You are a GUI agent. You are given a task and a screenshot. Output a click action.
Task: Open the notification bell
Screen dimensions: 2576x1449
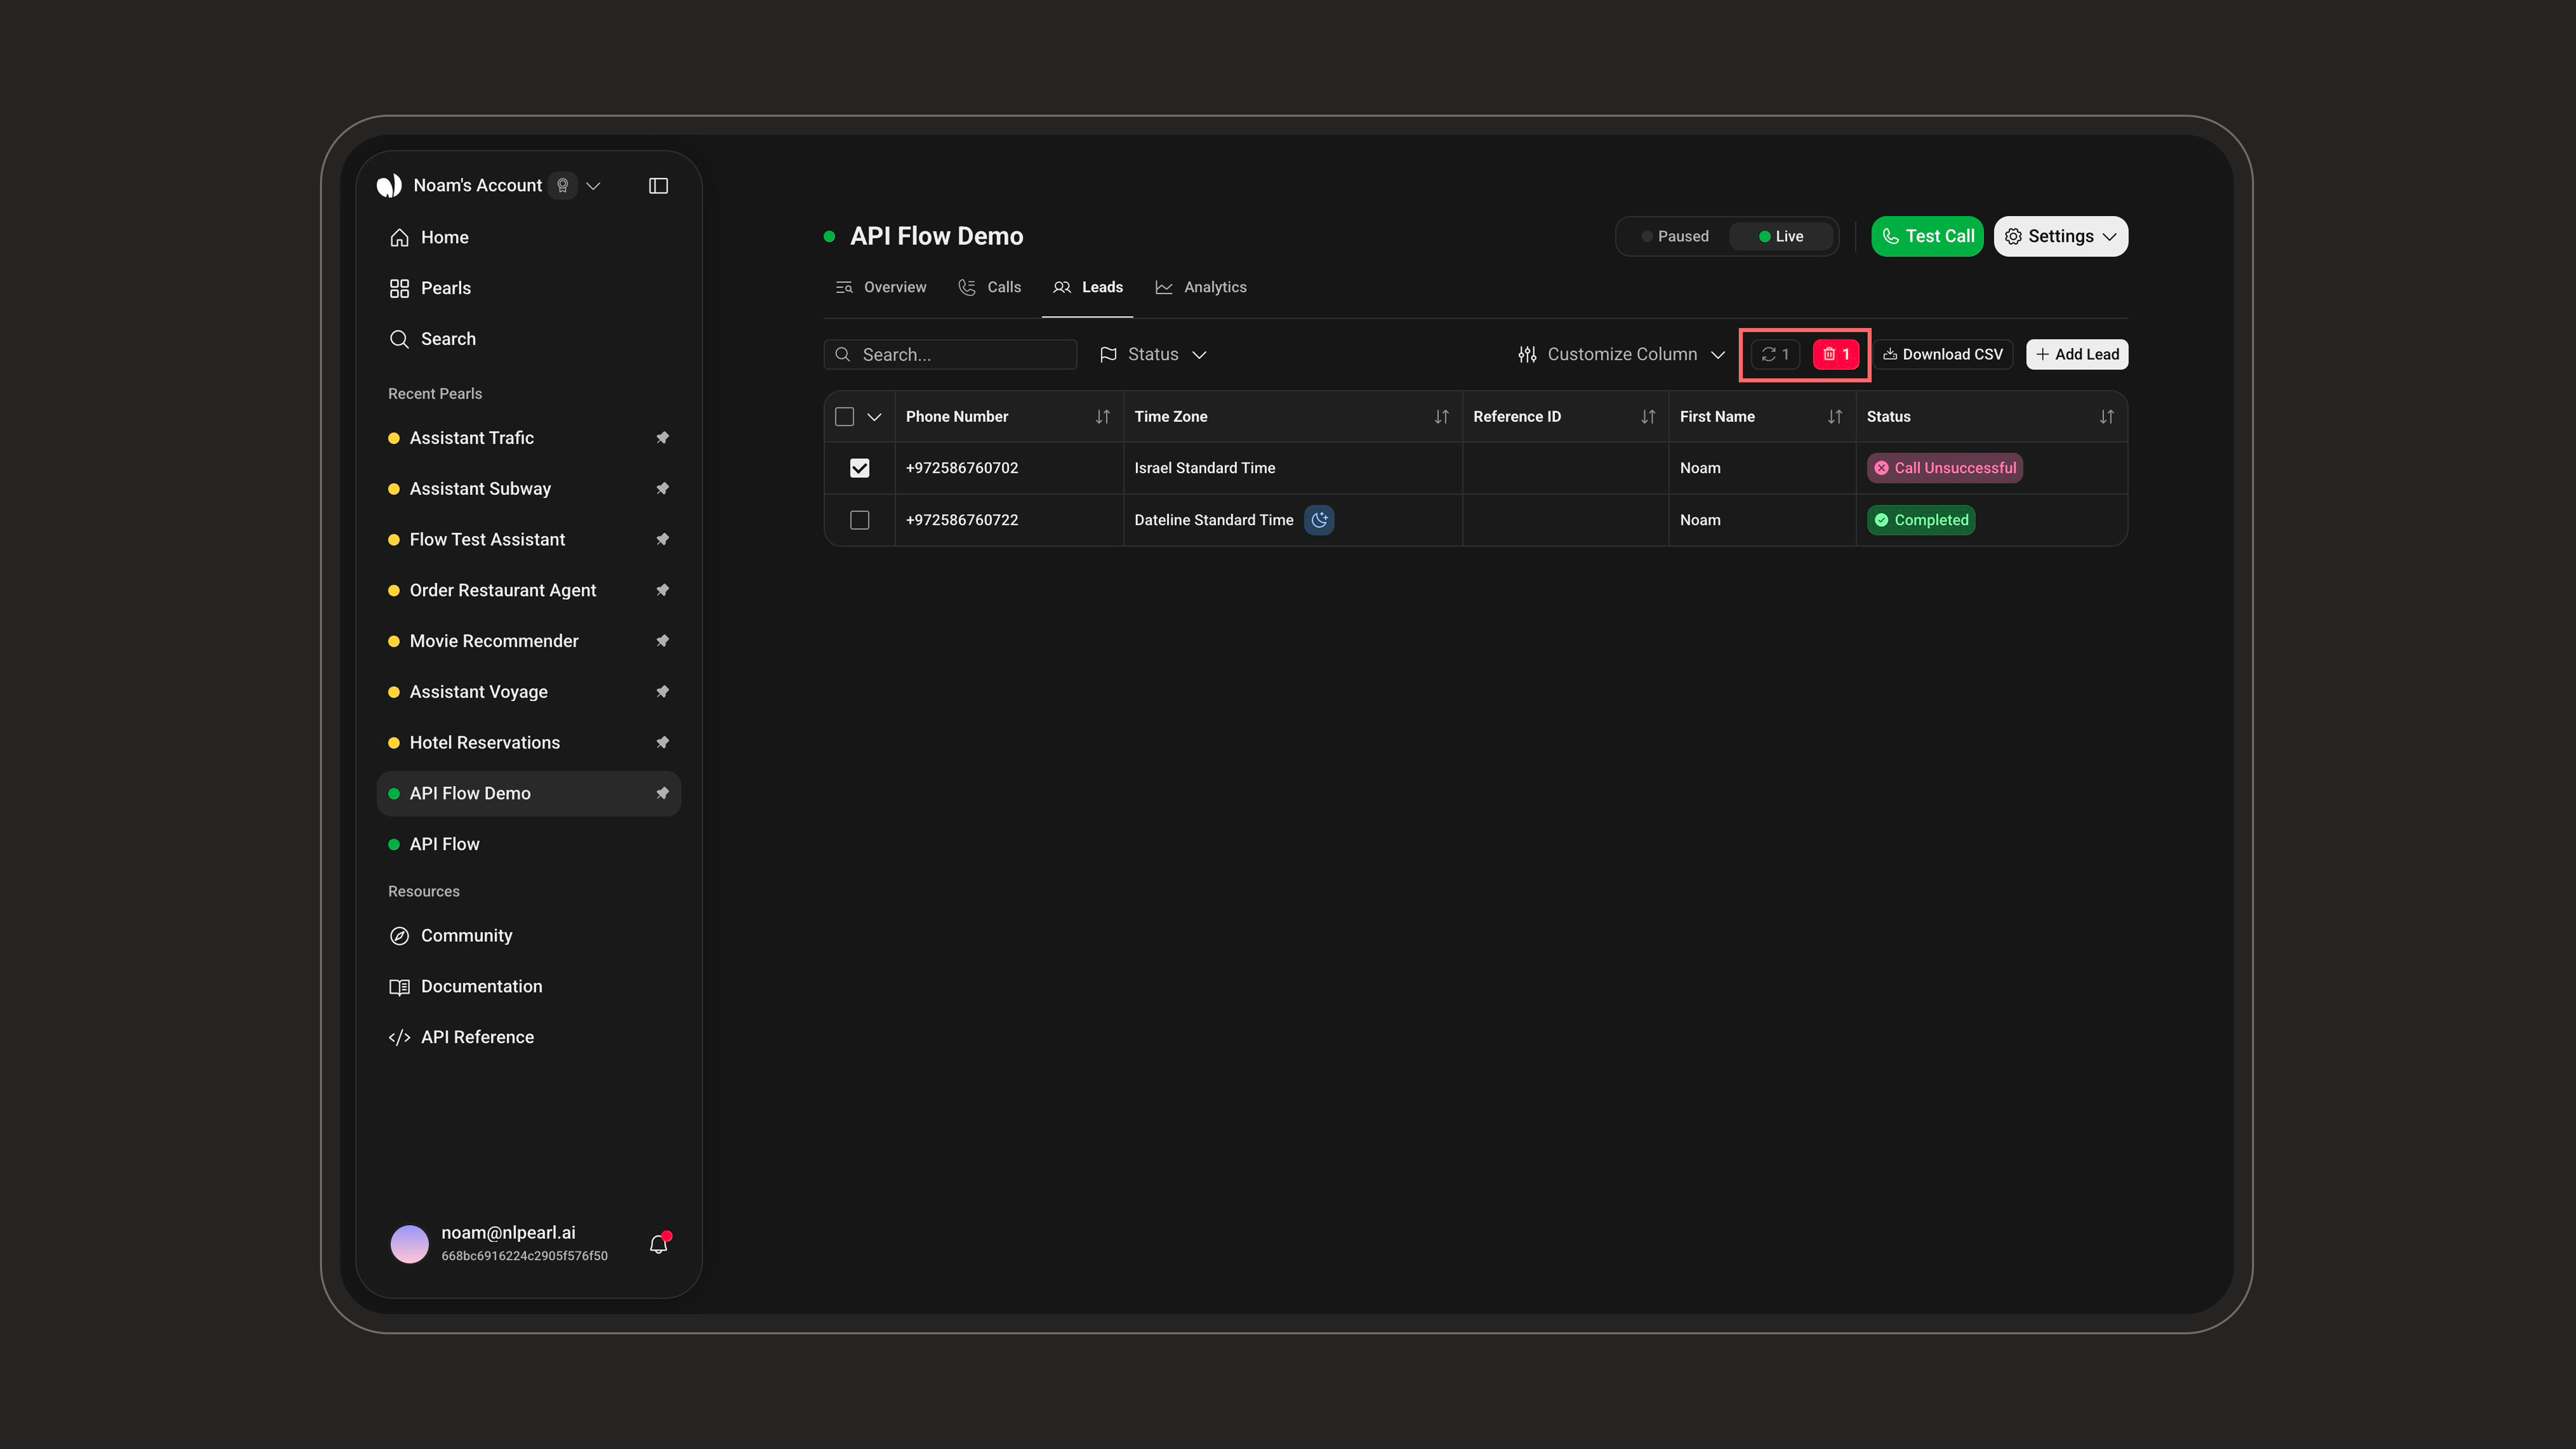tap(658, 1244)
